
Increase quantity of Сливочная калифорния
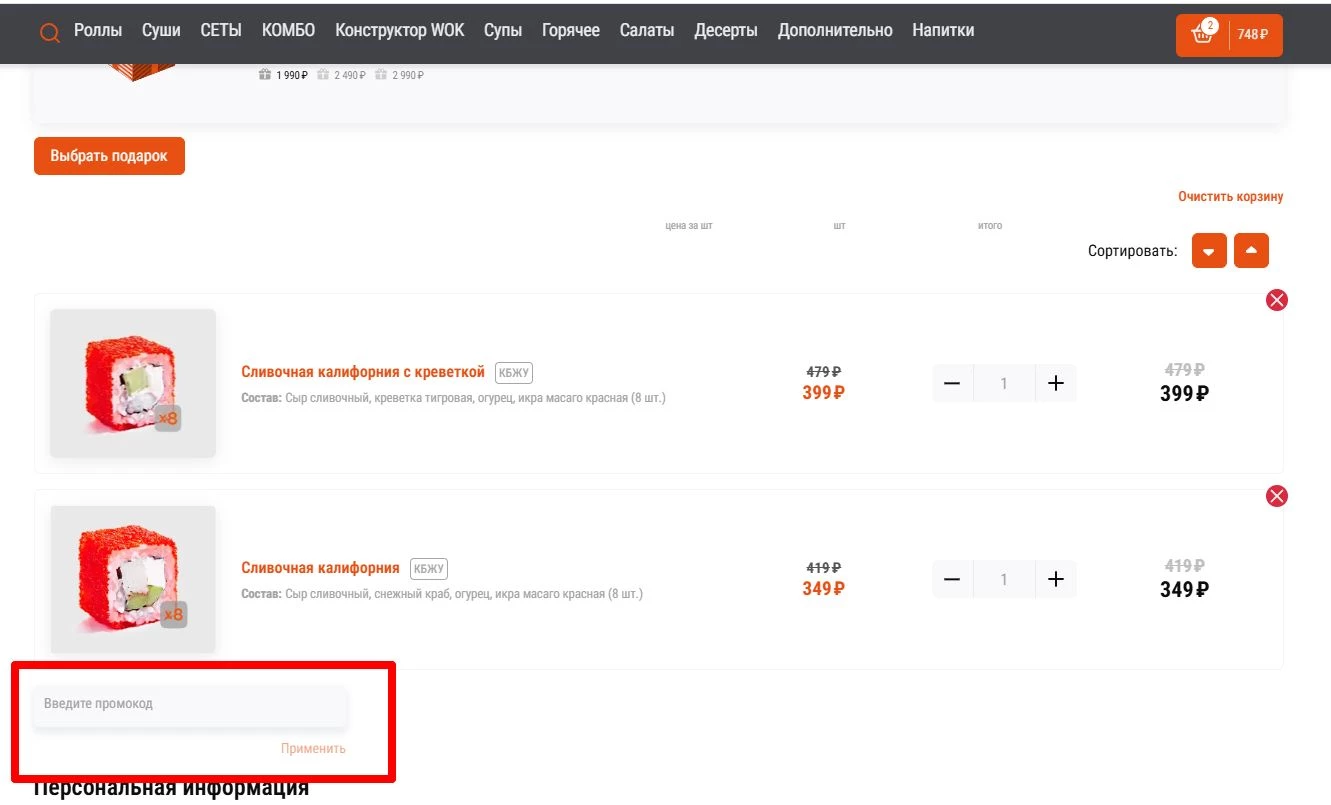(x=1055, y=580)
